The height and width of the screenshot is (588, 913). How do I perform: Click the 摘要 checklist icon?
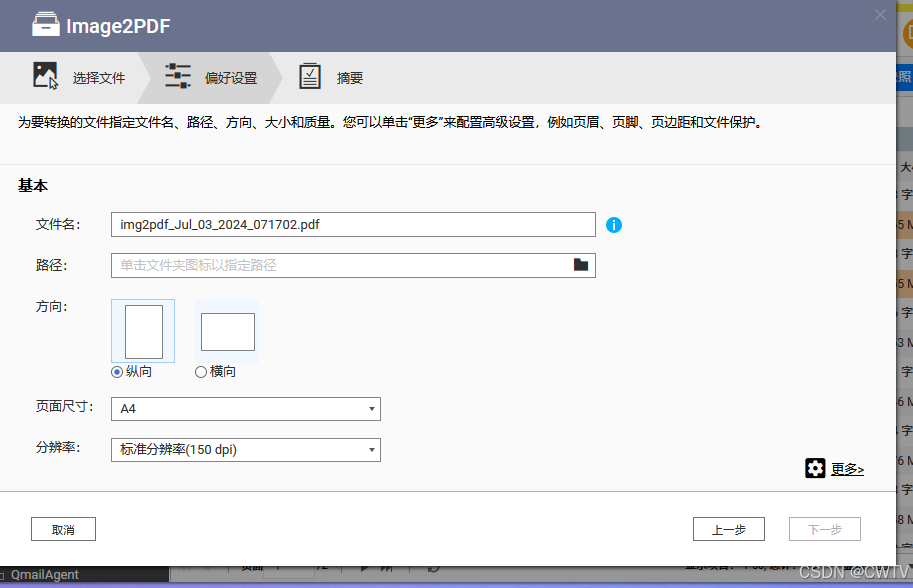click(310, 76)
